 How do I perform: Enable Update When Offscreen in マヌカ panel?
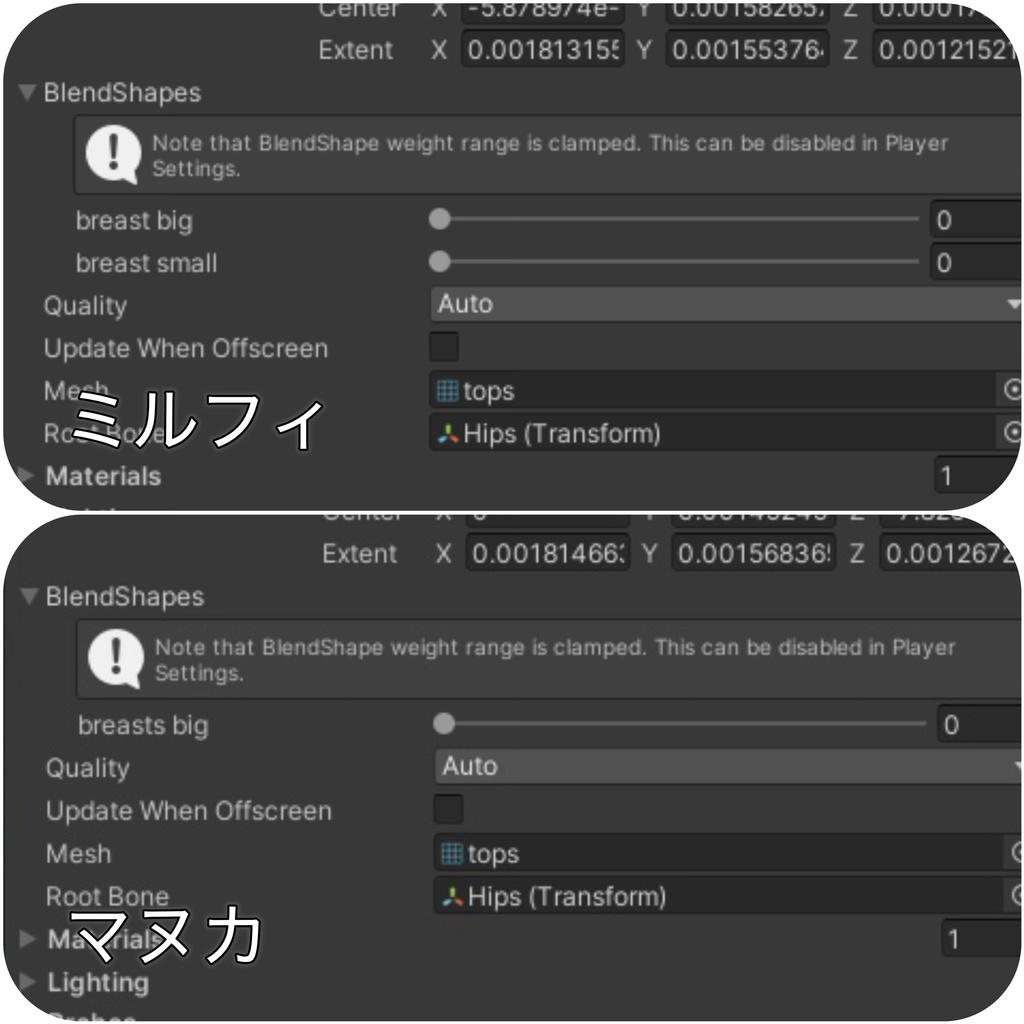pos(448,809)
